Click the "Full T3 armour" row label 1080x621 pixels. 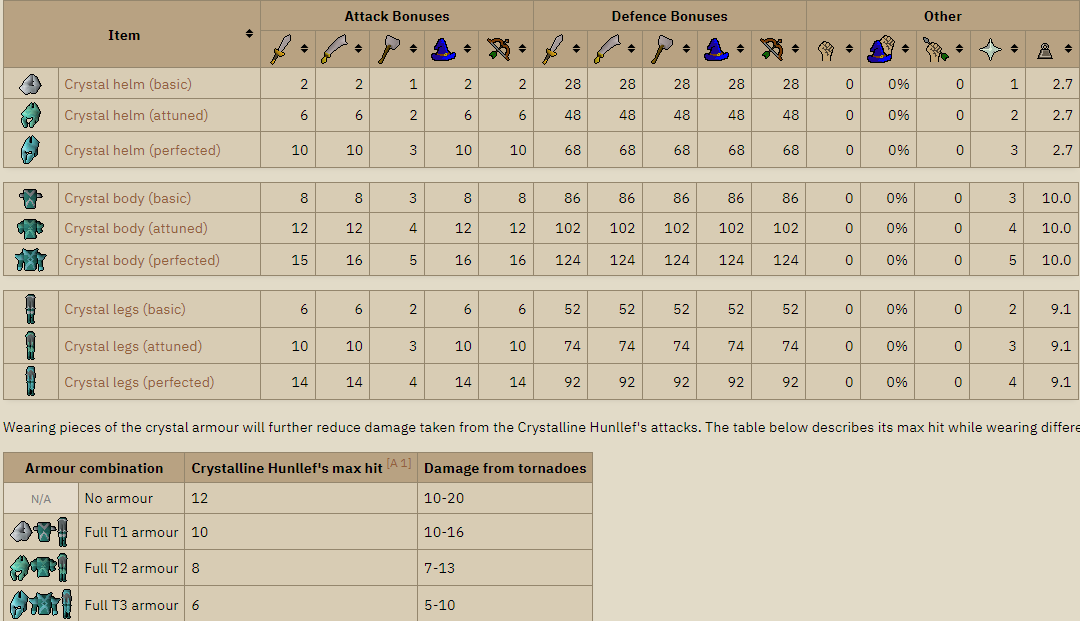coord(132,605)
